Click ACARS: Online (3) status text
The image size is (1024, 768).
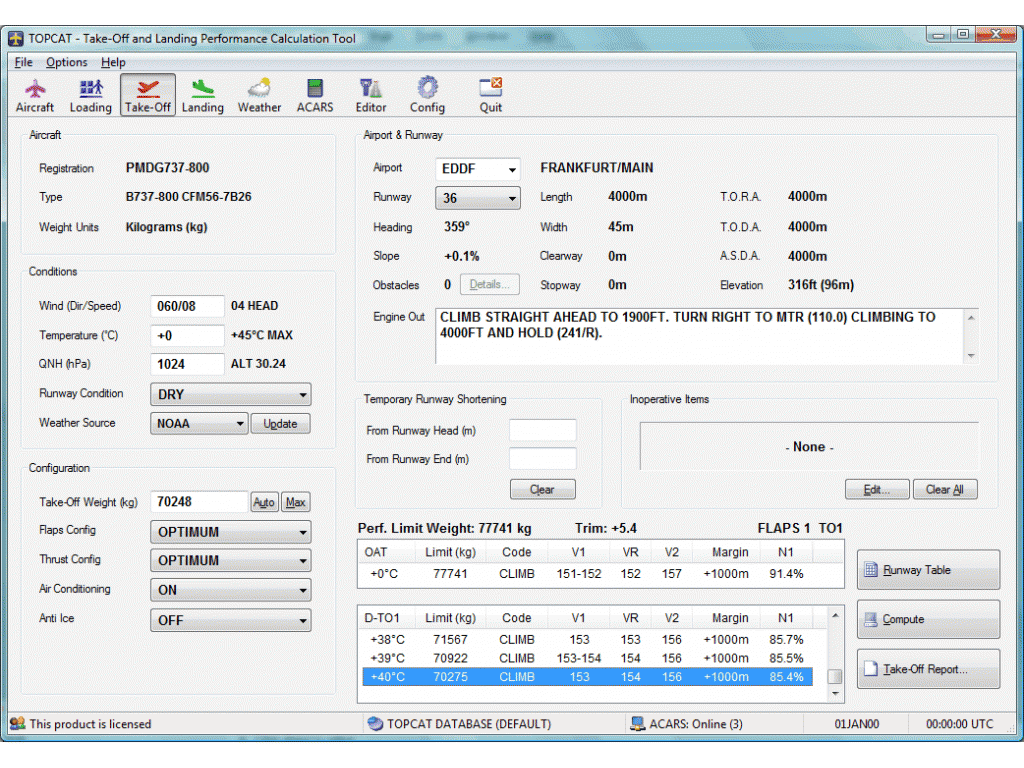click(696, 724)
